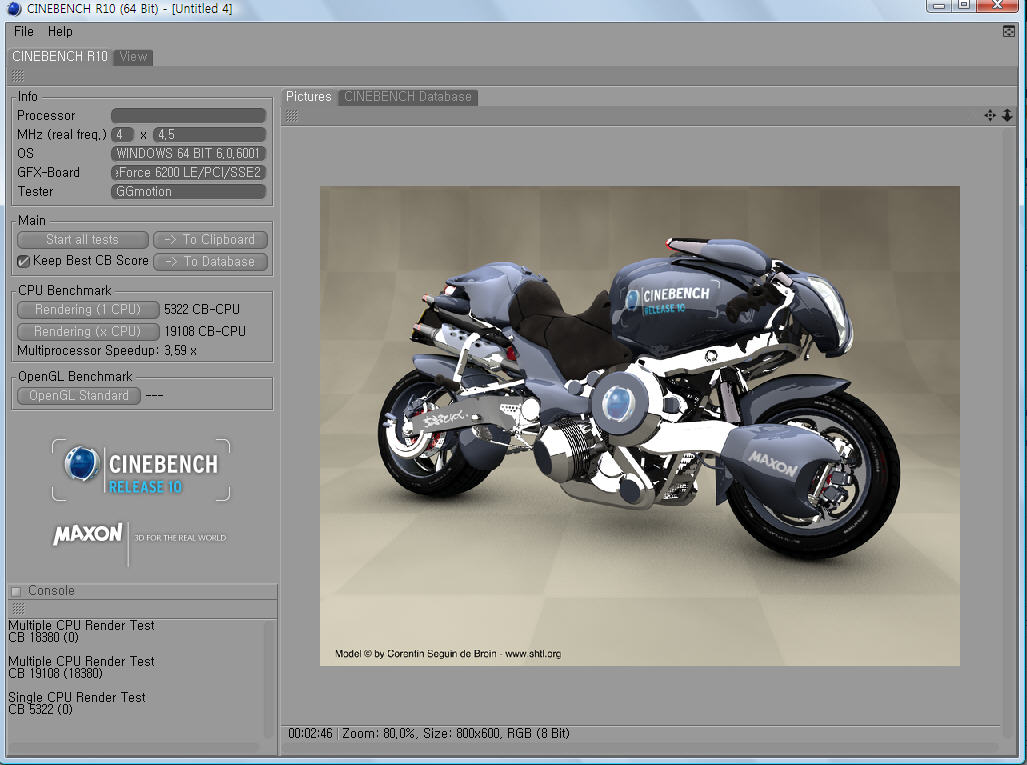The height and width of the screenshot is (765, 1027).
Task: Click the Zoom: 80,0% status text
Action: point(379,734)
